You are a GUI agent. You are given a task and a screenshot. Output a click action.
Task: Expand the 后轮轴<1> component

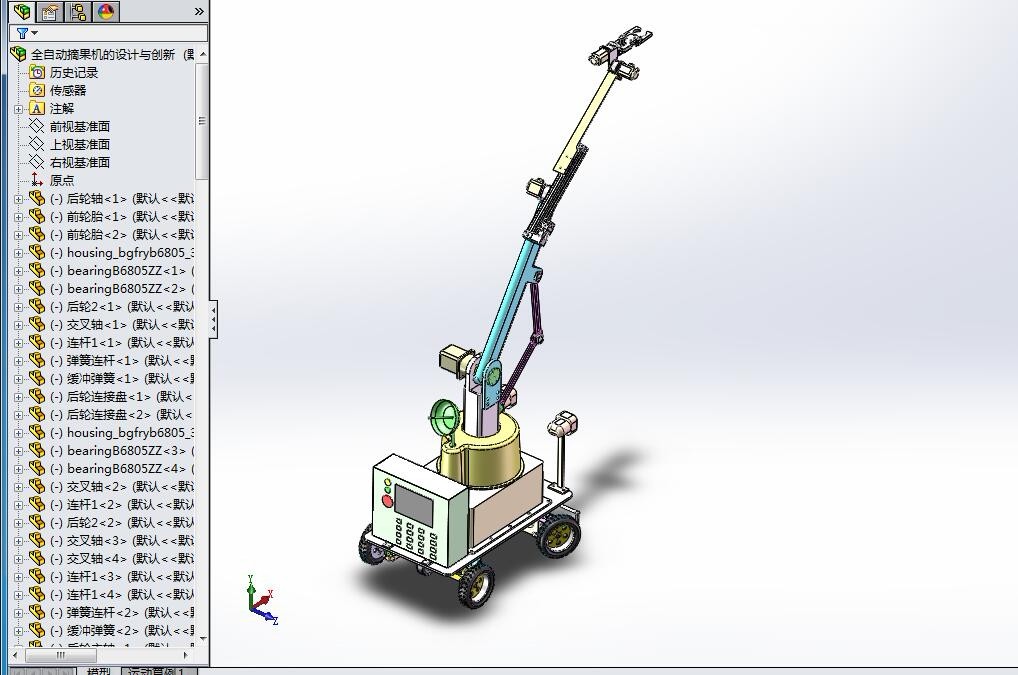click(18, 199)
